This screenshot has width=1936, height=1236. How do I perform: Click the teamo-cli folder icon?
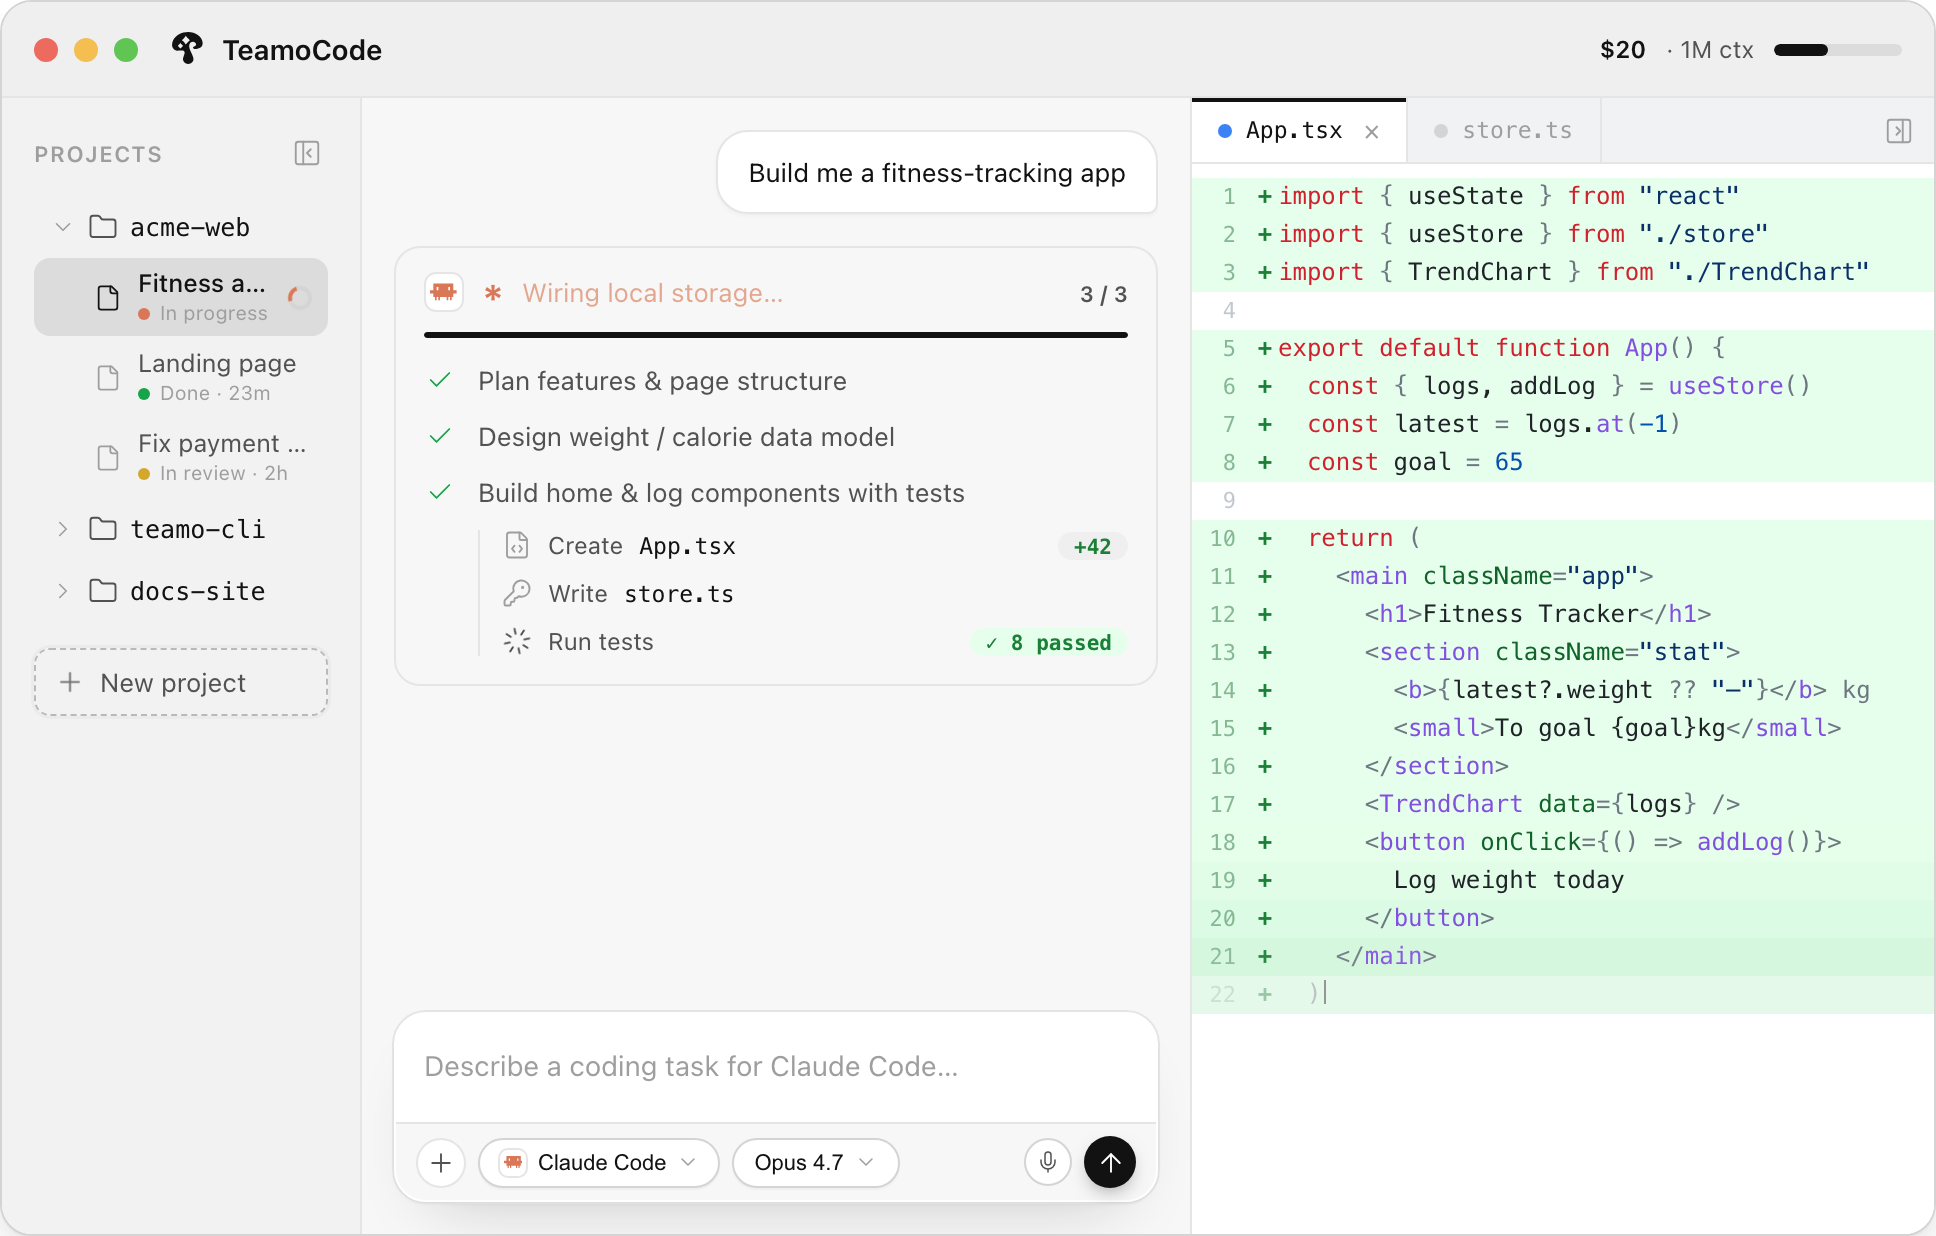(x=103, y=529)
